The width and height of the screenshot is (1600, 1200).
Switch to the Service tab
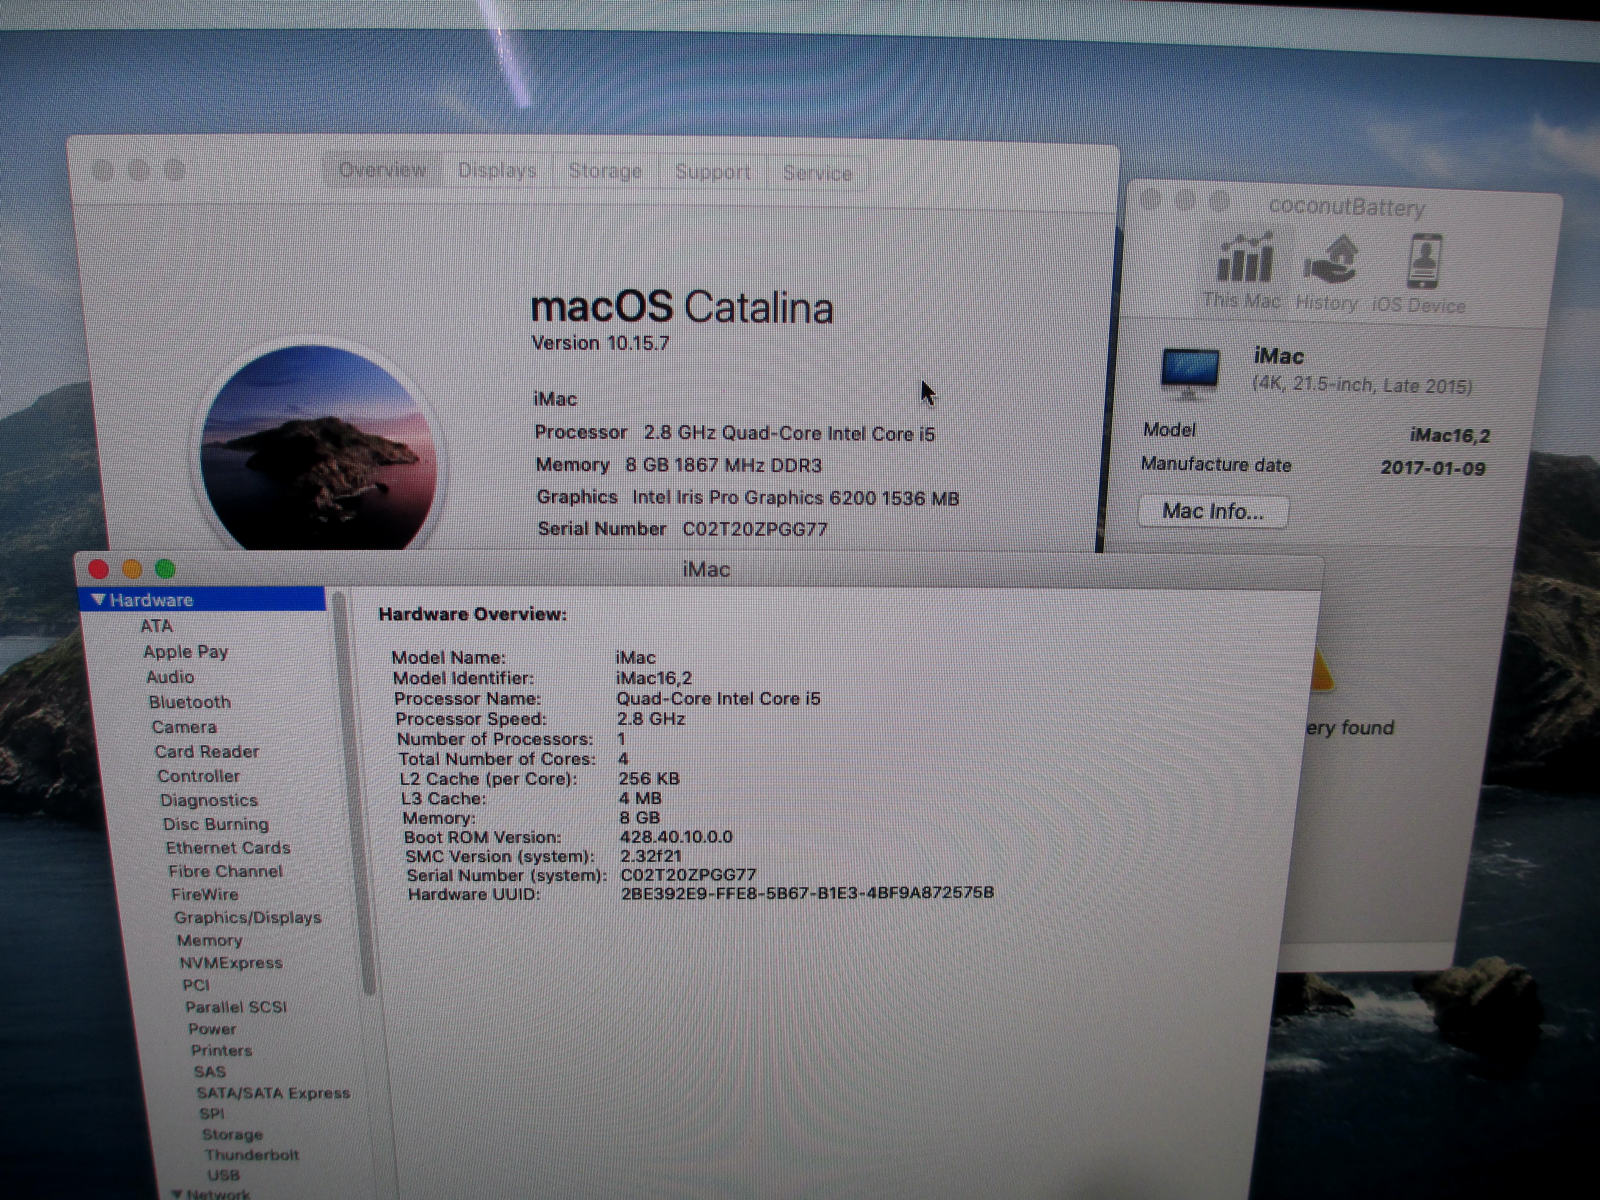817,173
